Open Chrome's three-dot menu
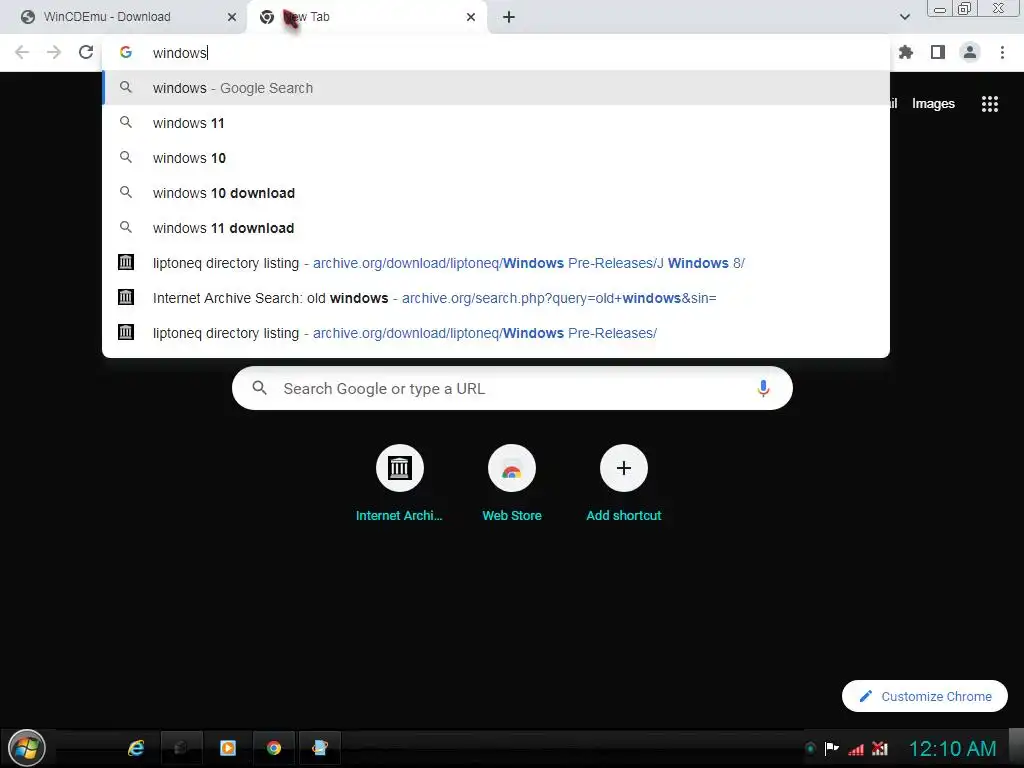The width and height of the screenshot is (1024, 768). point(1002,52)
